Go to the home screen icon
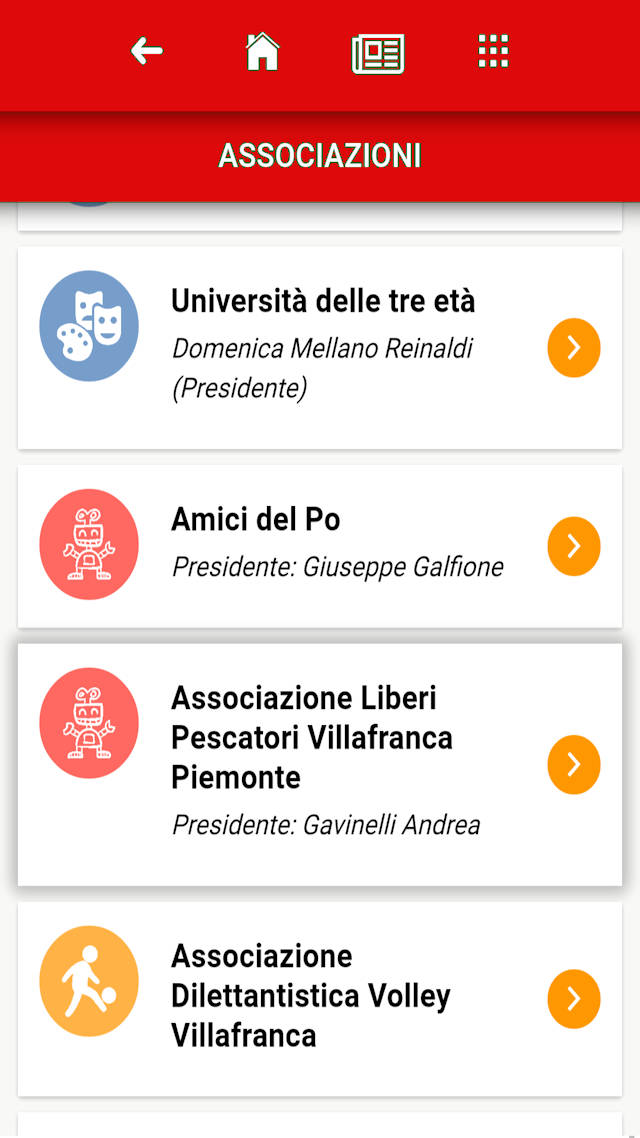This screenshot has height=1138, width=640. point(263,51)
